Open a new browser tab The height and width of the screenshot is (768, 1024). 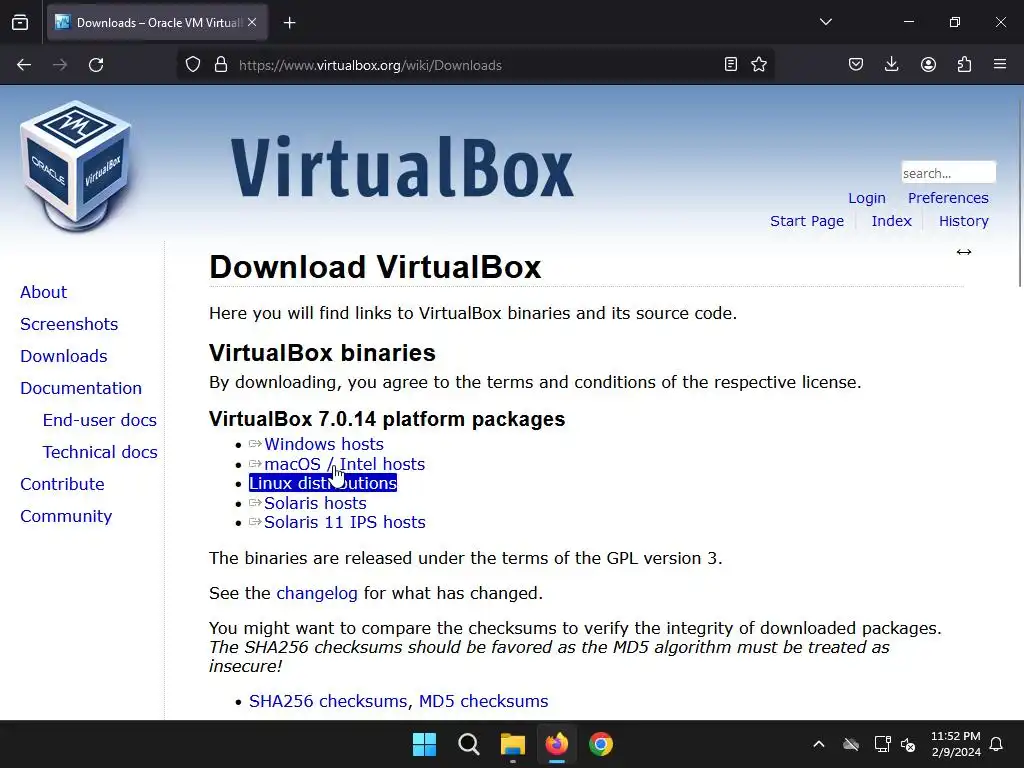(289, 23)
